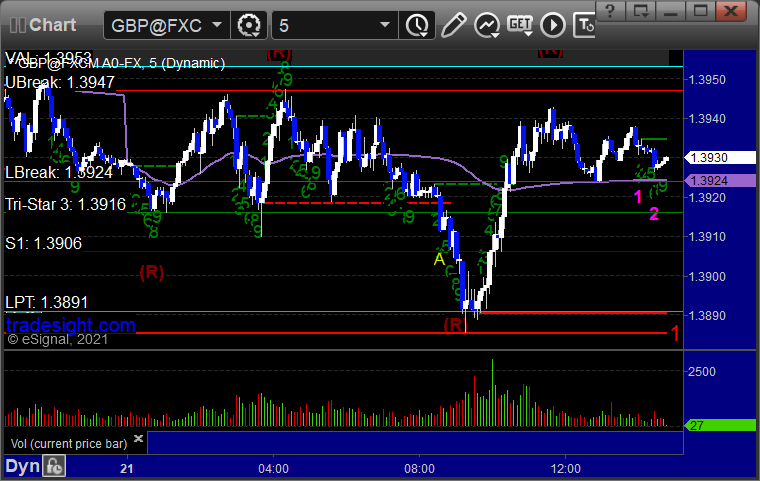Viewport: 760px width, 481px height.
Task: Click the To toolbar icon
Action: click(x=584, y=25)
